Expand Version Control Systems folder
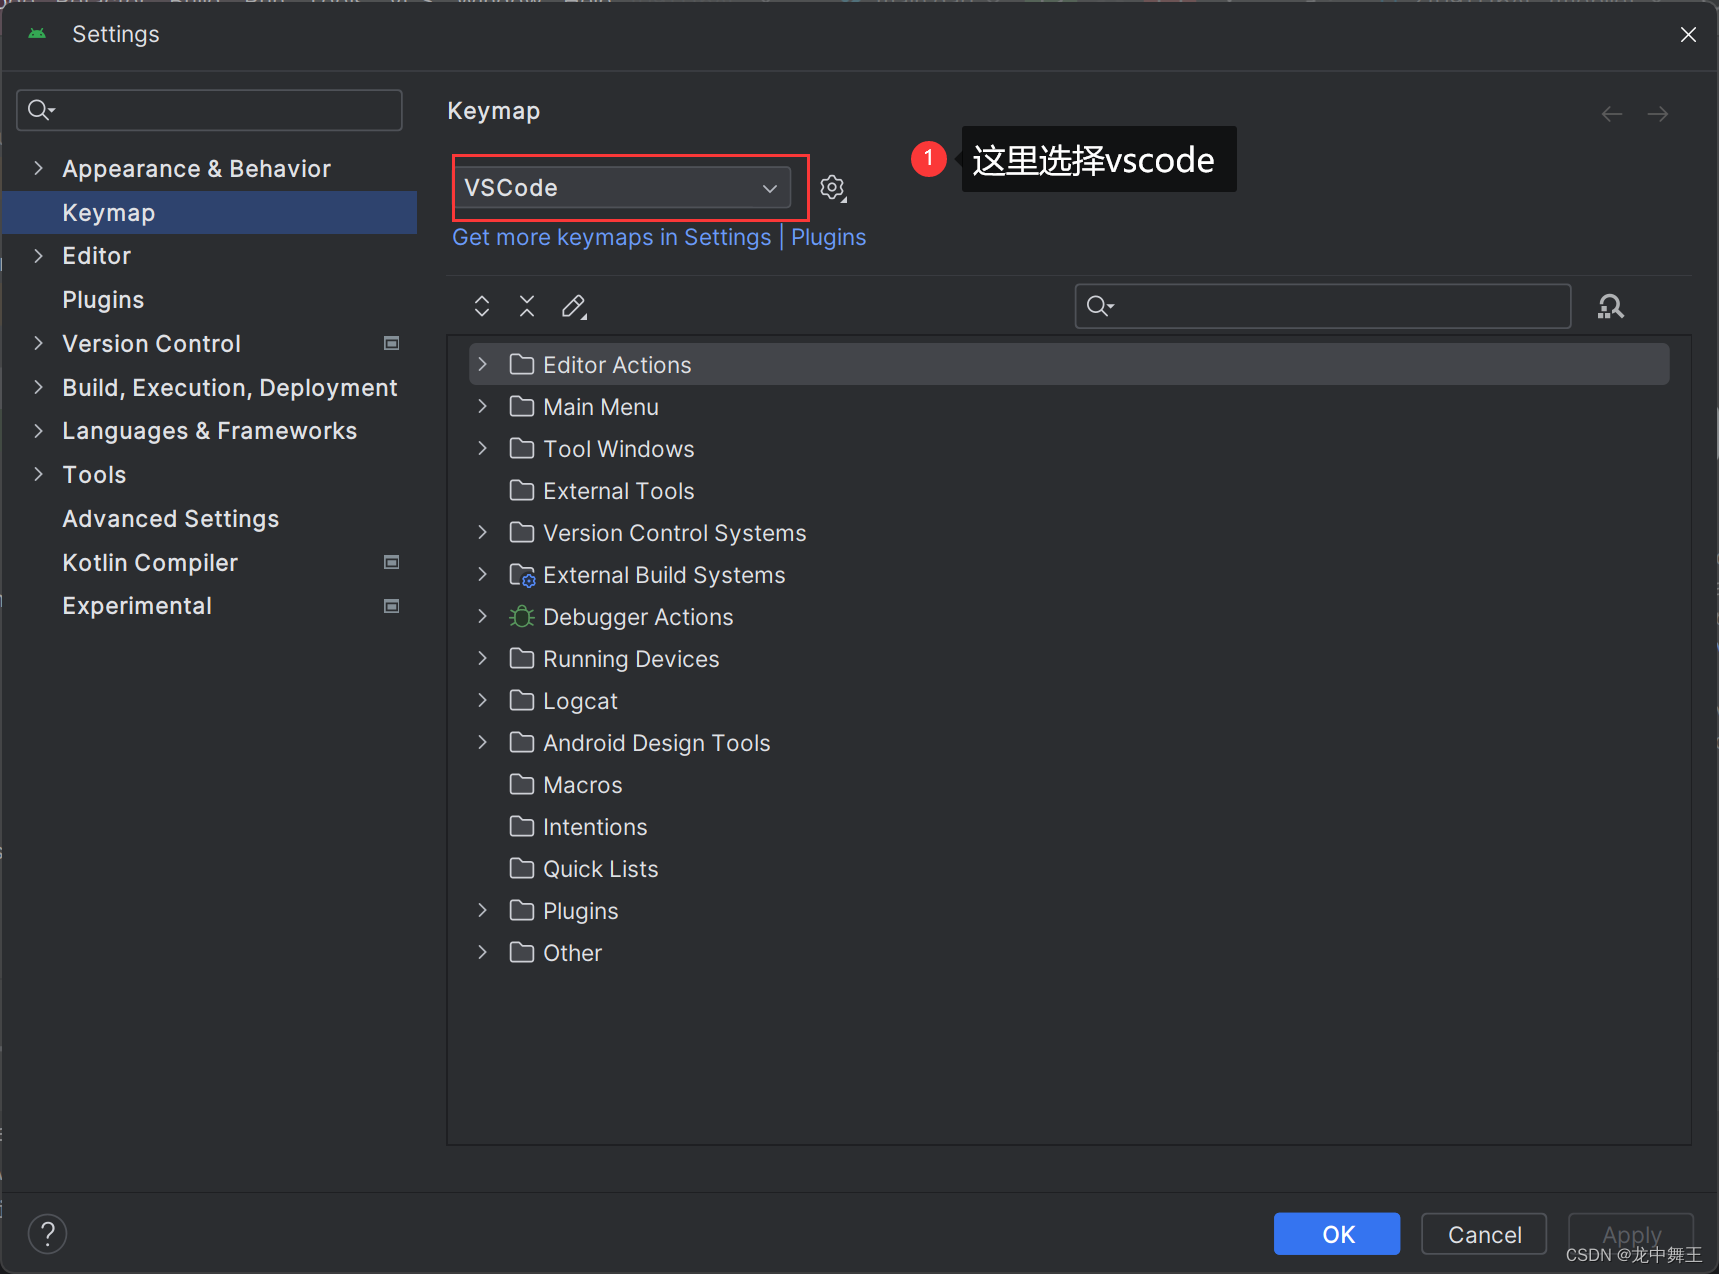Viewport: 1719px width, 1274px height. [483, 532]
